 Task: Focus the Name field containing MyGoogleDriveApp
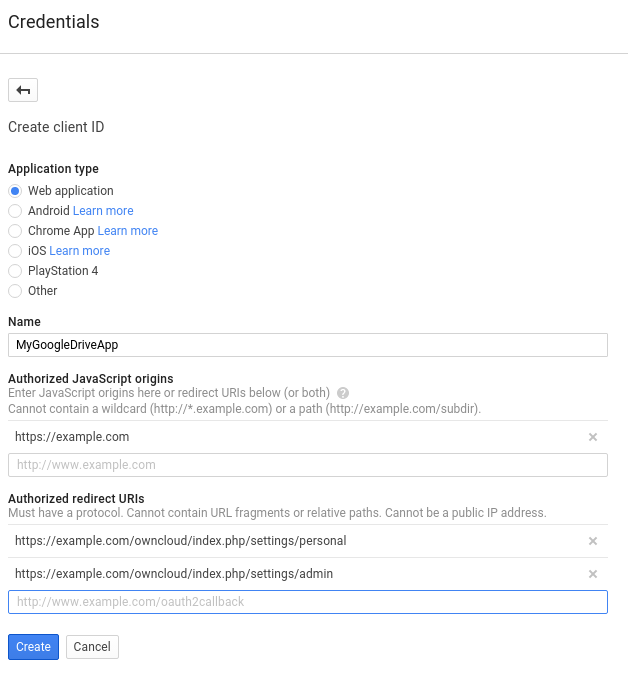coord(307,345)
